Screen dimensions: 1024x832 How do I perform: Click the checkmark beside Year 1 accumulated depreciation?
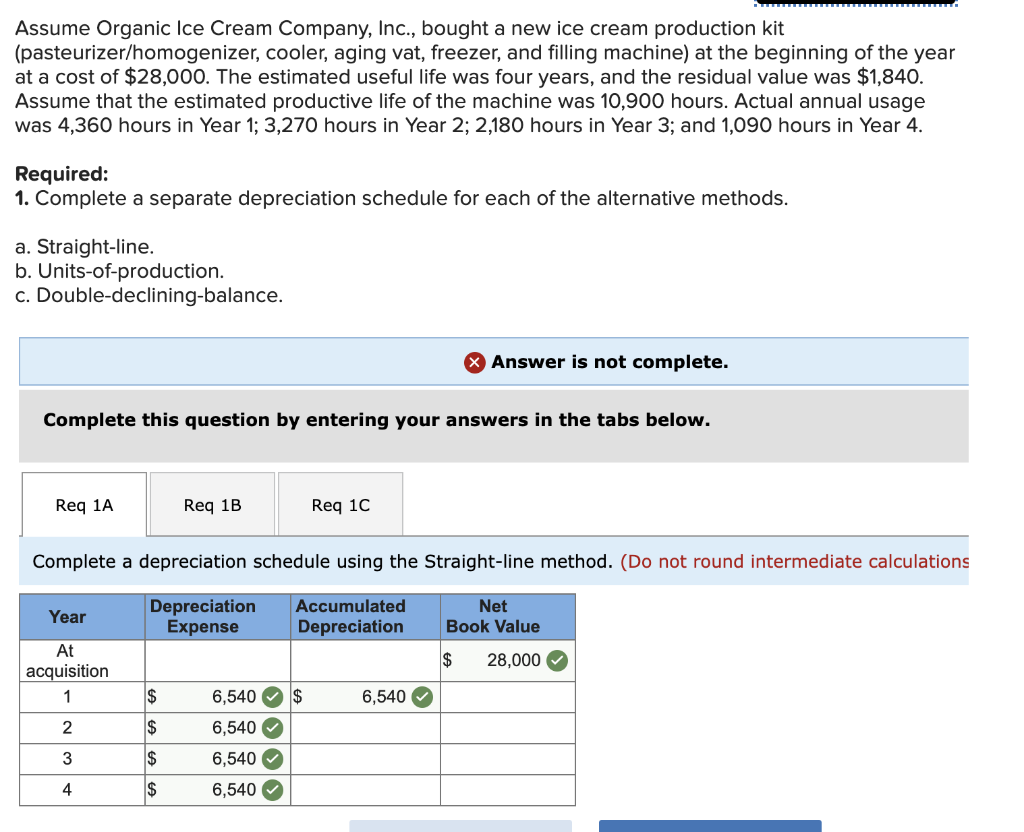point(421,697)
